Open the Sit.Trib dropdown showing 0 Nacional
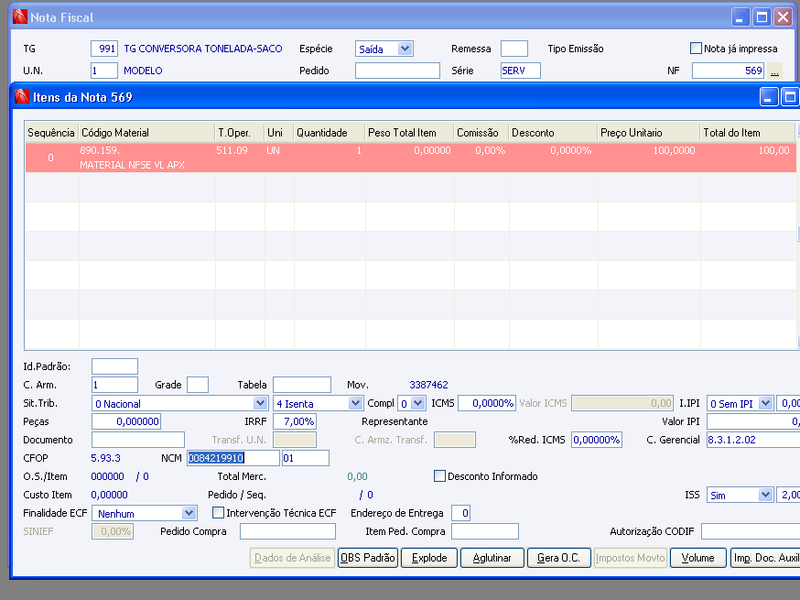Screen dimensions: 800x600 (x=261, y=403)
